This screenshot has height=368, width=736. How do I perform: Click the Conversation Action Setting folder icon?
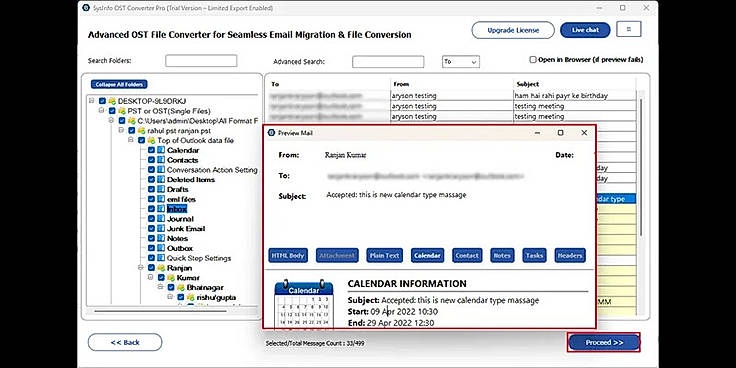(161, 170)
